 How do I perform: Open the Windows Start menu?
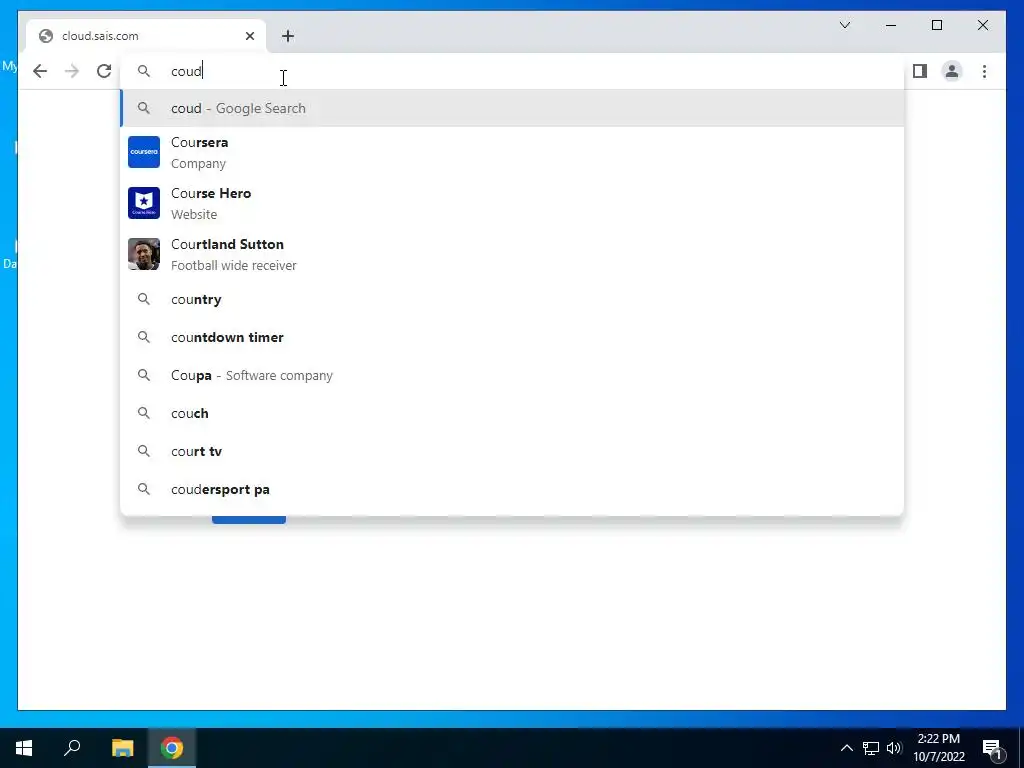pyautogui.click(x=24, y=748)
